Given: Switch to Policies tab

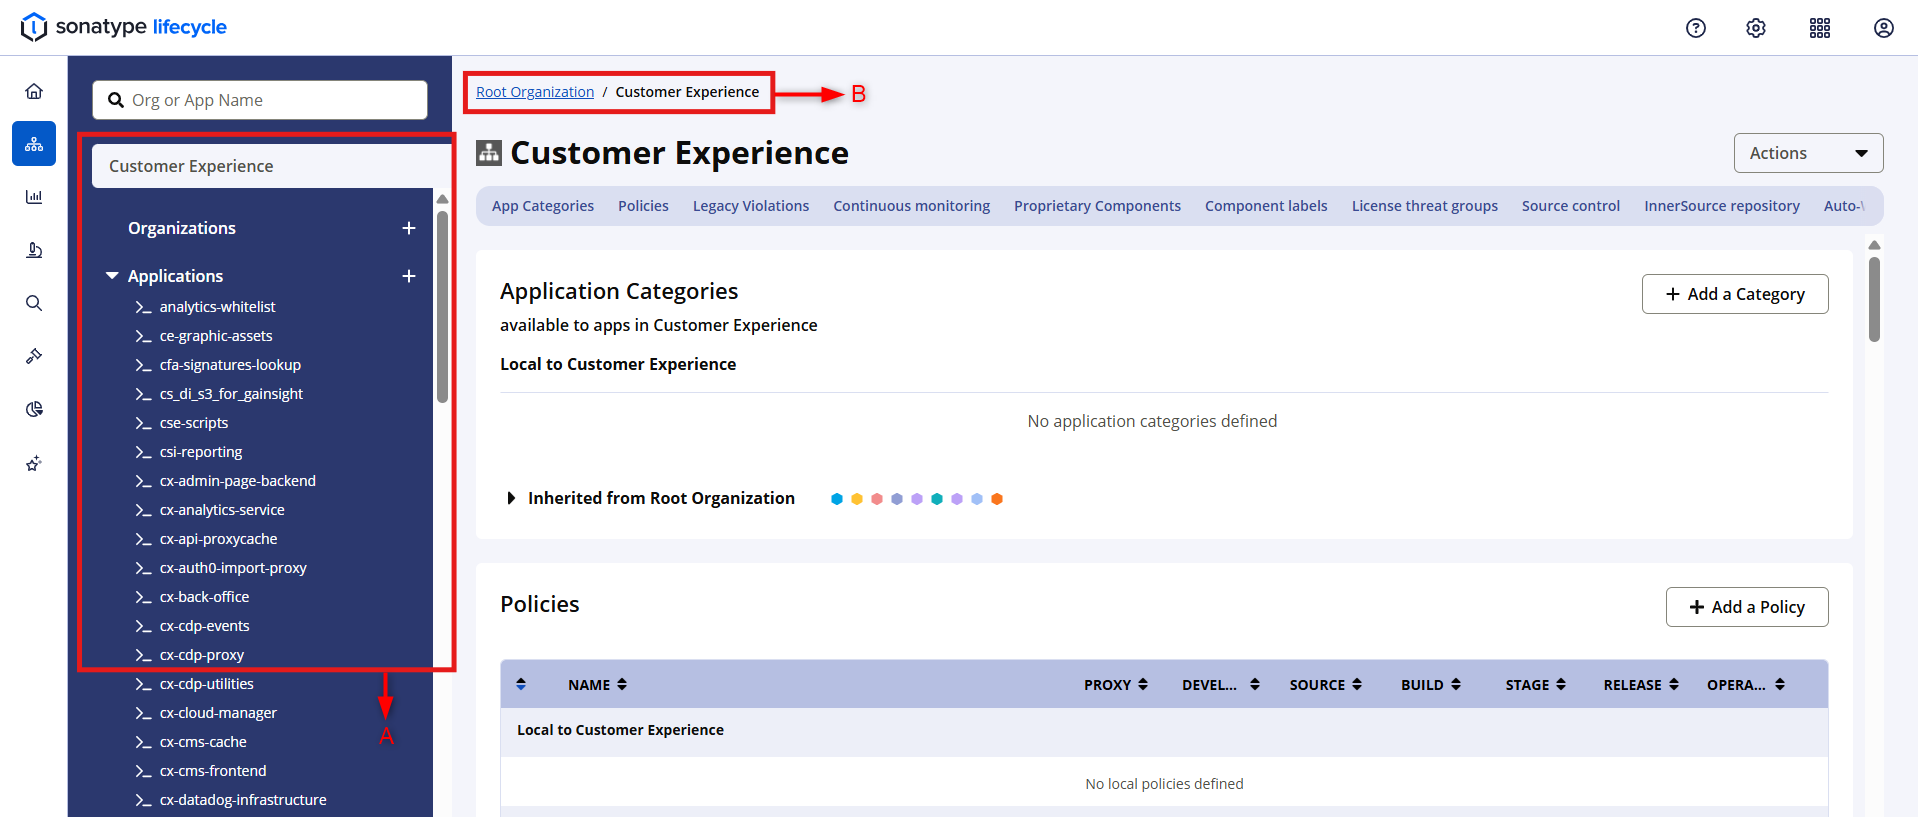Looking at the screenshot, I should tap(643, 206).
